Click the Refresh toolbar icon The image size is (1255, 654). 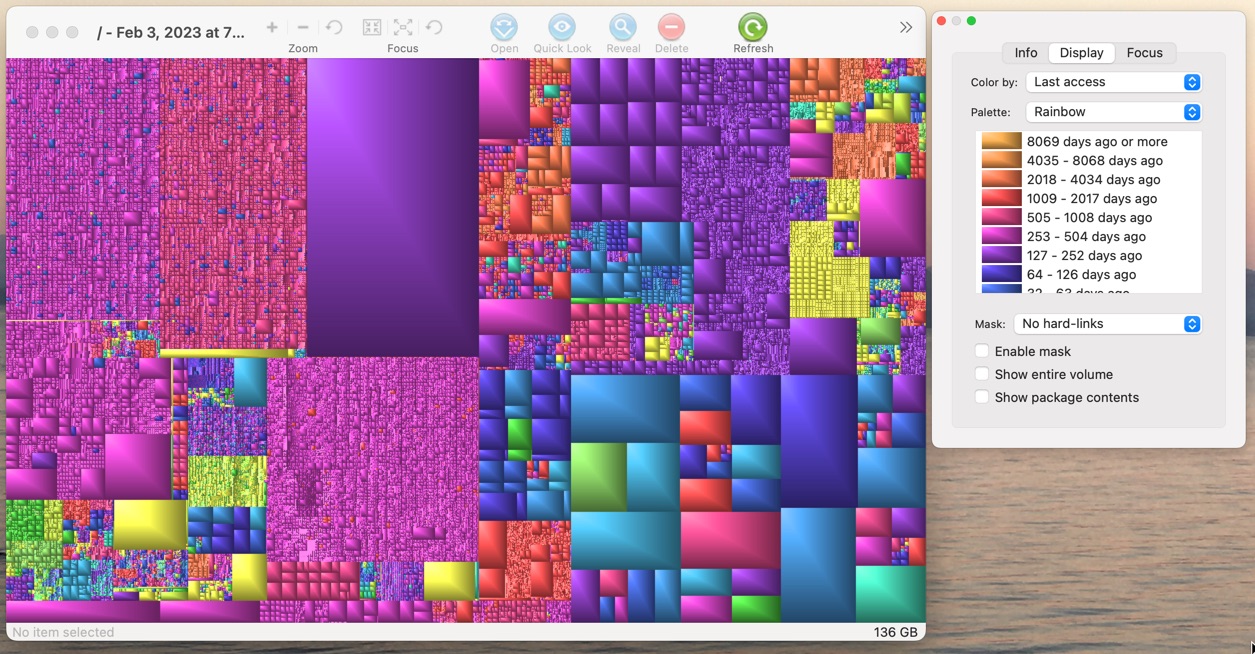[752, 27]
